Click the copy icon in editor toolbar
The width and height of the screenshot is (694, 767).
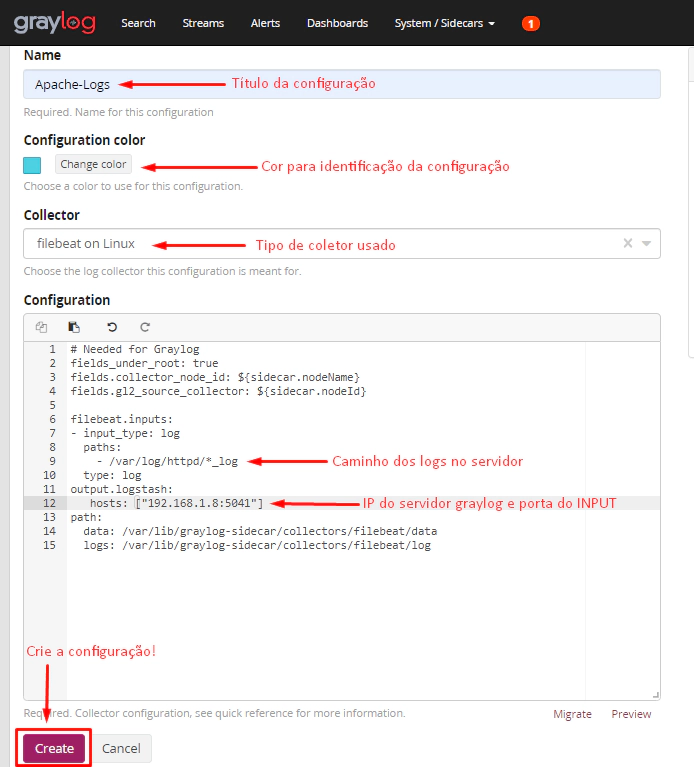point(41,327)
